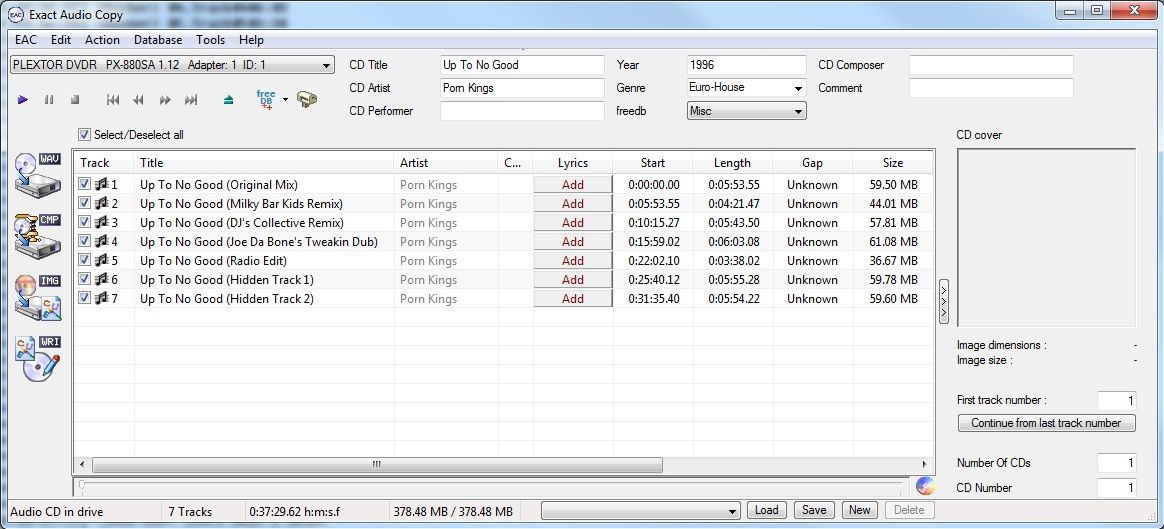Sort the list by the Length column header
The image size is (1164, 529).
pyautogui.click(x=733, y=163)
